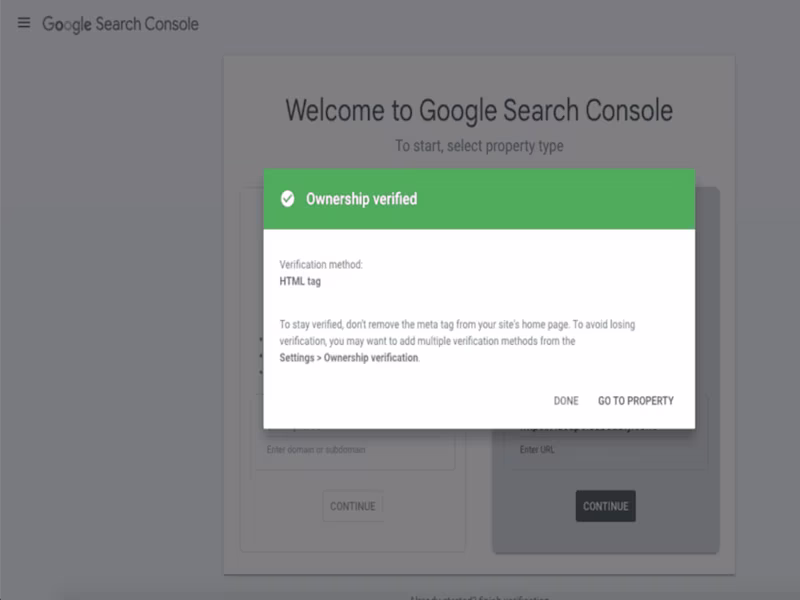Click the green 'Ownership verified' dialog header
Viewport: 800px width, 600px height.
click(x=480, y=197)
